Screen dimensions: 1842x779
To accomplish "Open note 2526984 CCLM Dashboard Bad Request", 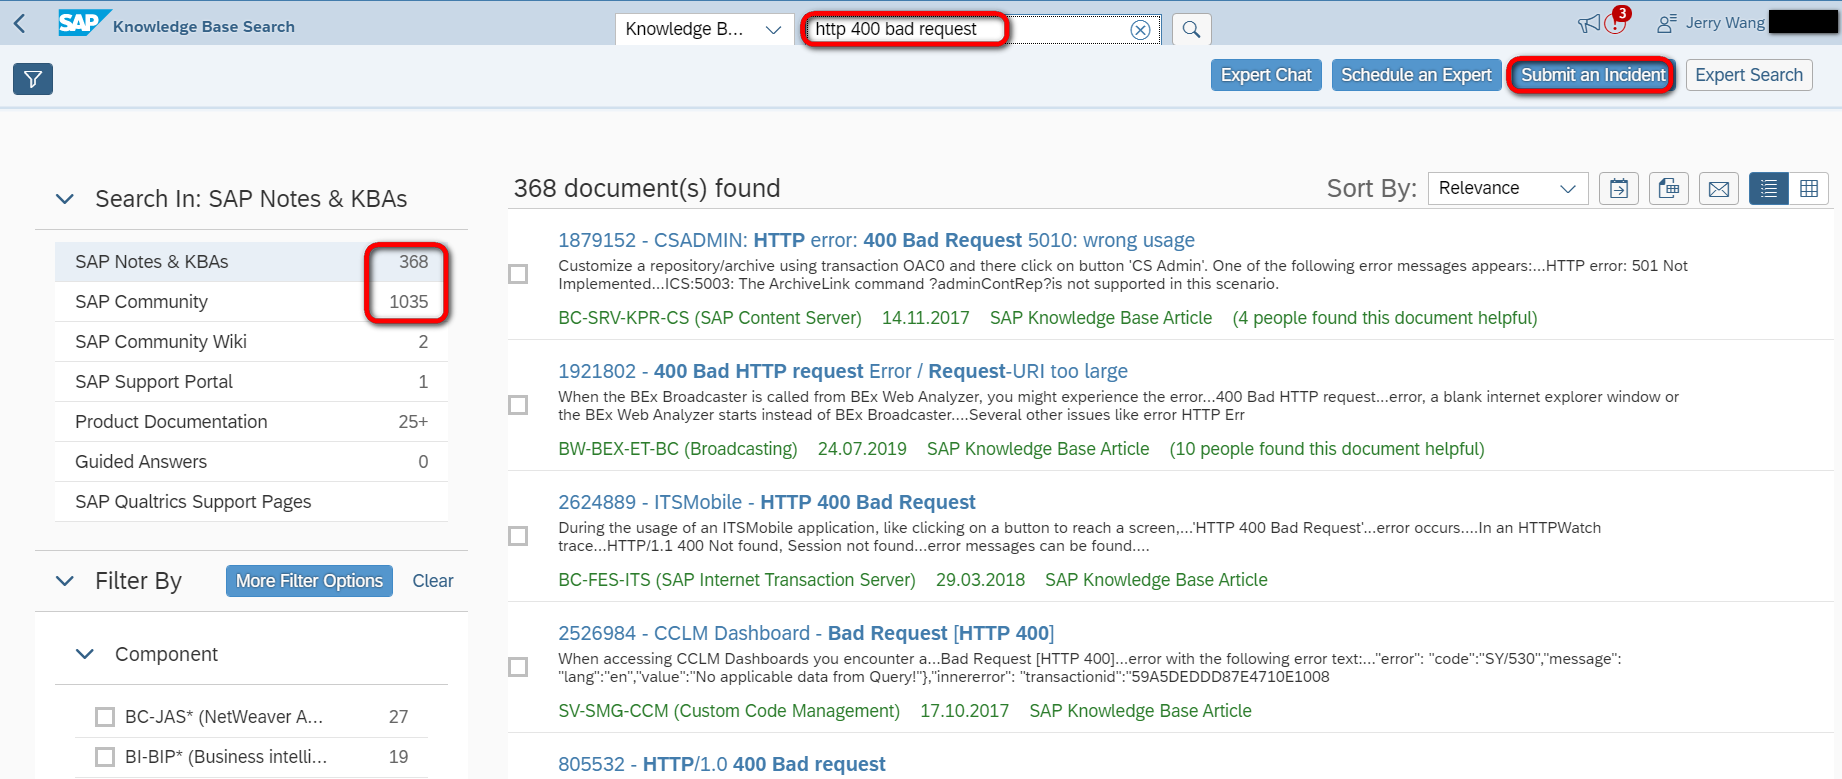I will (x=806, y=633).
